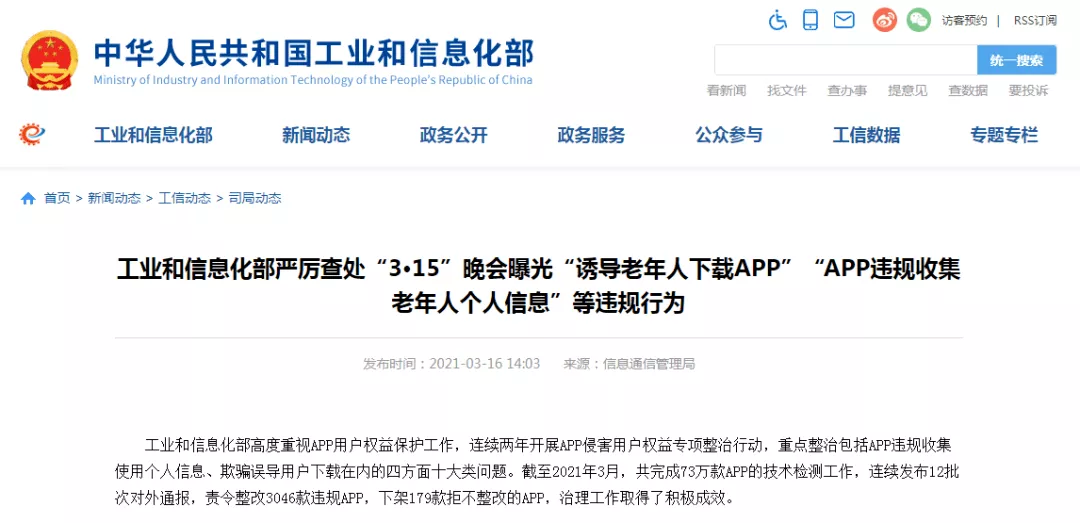Select 要投诉 quick link

coord(1028,90)
